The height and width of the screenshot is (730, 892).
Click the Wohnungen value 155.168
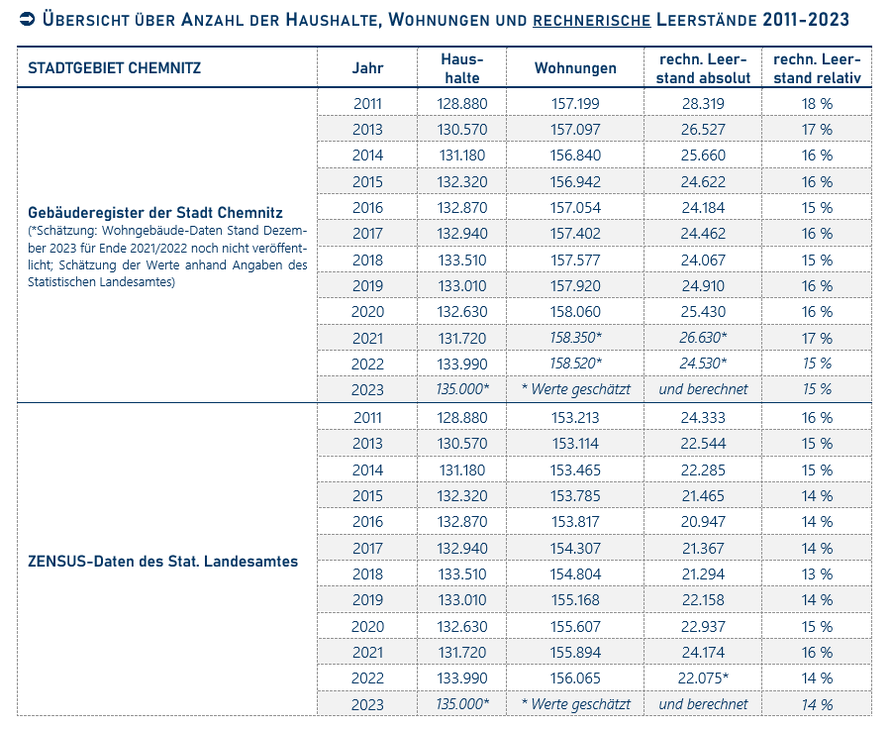(x=575, y=600)
